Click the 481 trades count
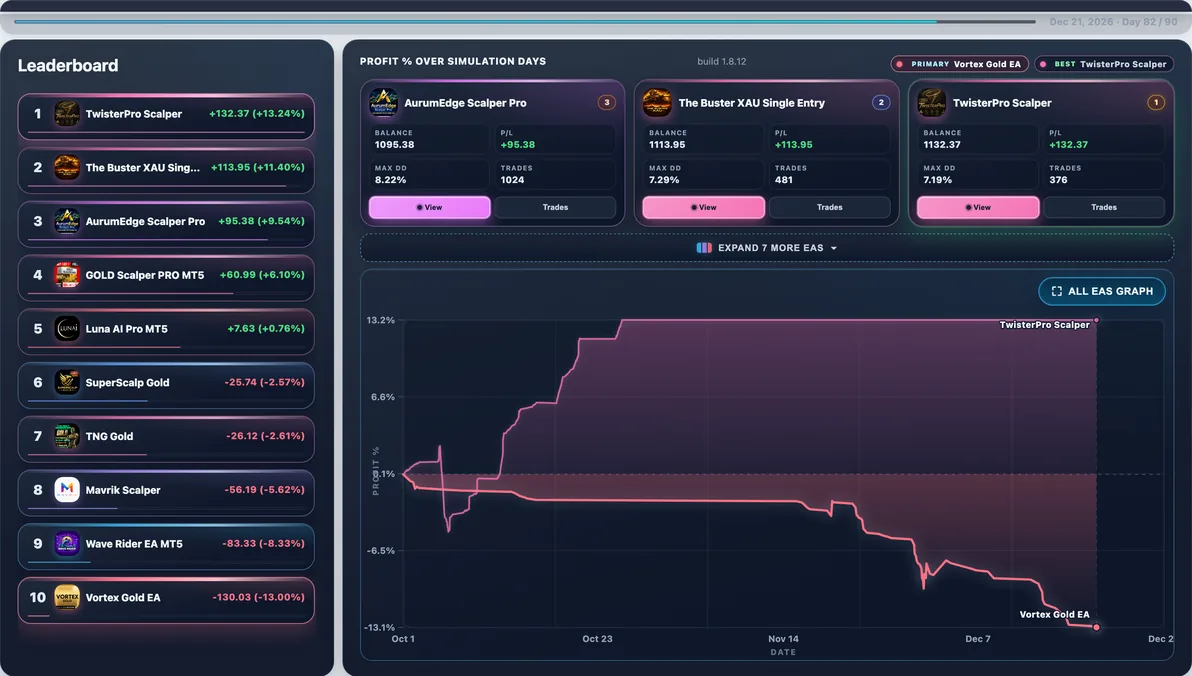The width and height of the screenshot is (1192, 676). (x=784, y=180)
